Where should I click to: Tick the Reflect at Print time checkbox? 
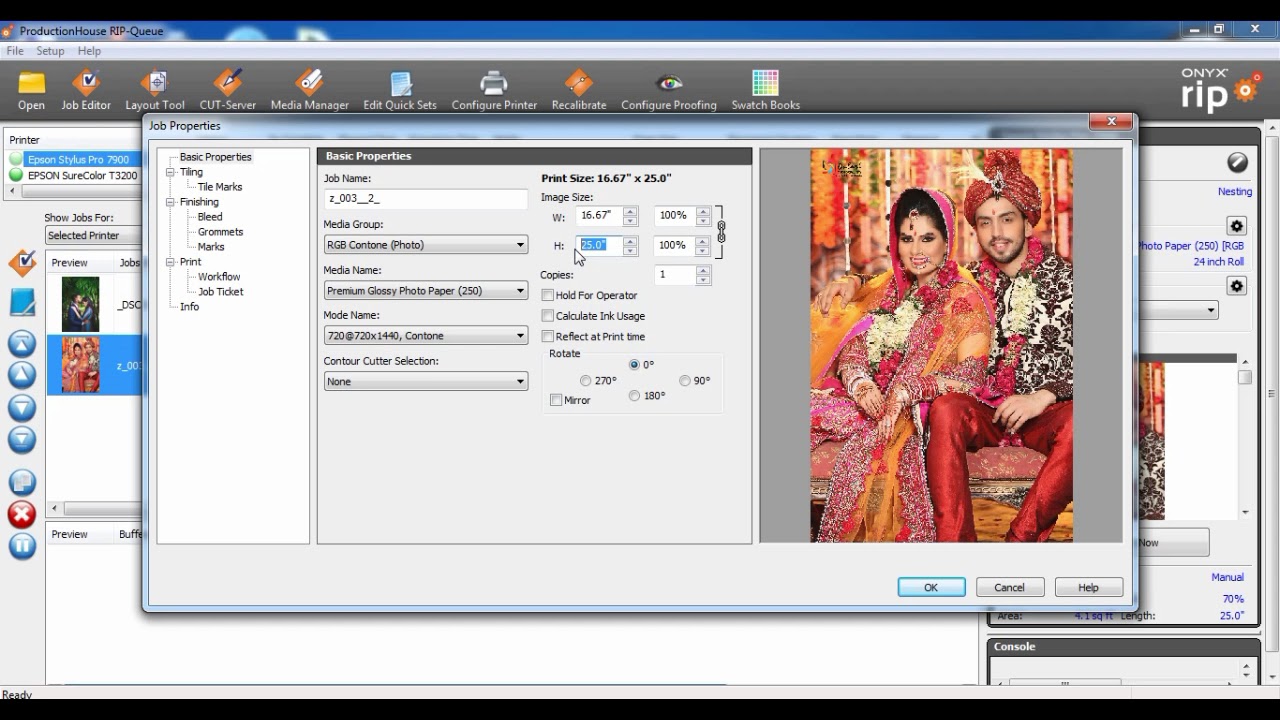[x=547, y=337]
